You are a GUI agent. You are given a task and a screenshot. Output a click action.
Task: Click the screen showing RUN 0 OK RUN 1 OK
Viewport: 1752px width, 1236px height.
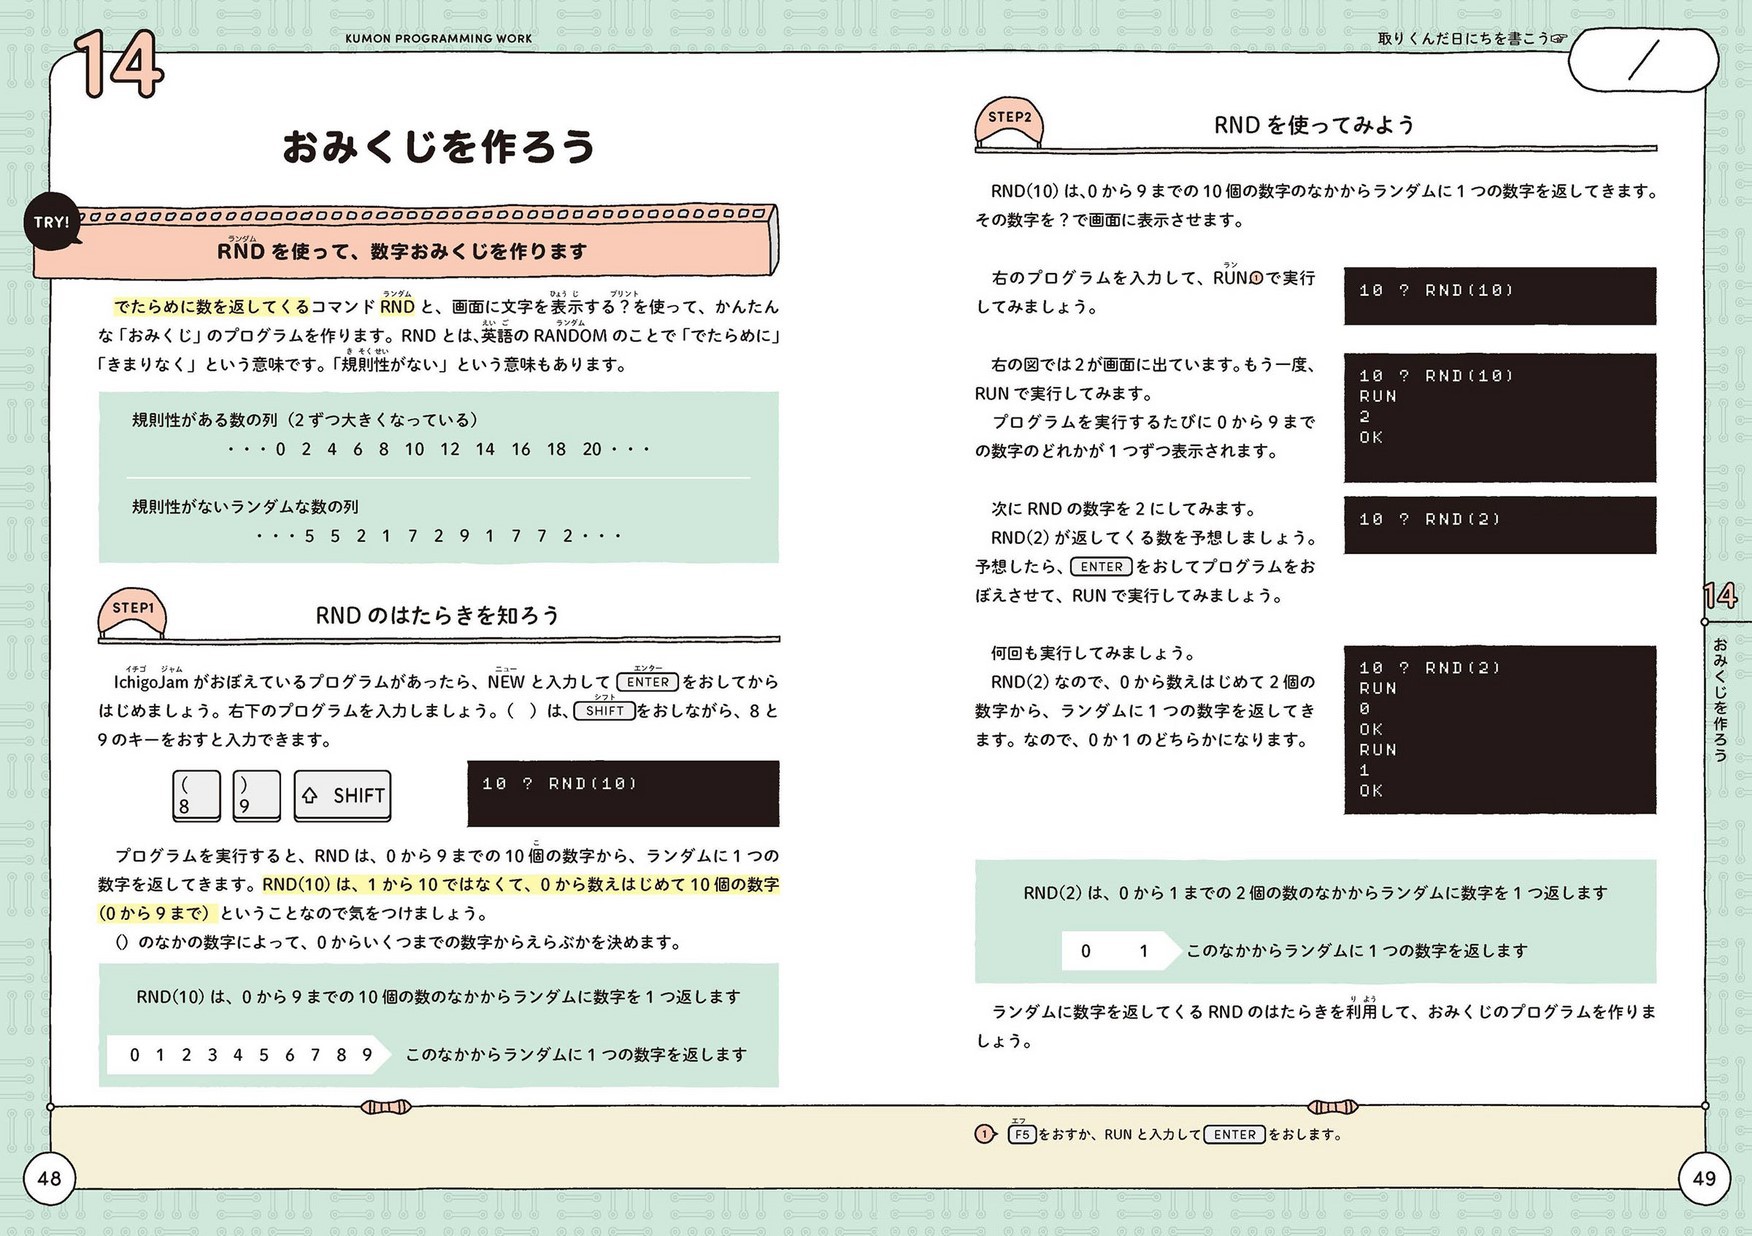click(x=1500, y=730)
